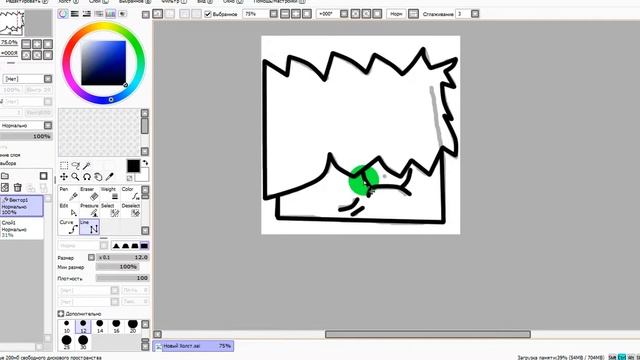Activate the Line tool
The height and width of the screenshot is (360, 640).
89,227
